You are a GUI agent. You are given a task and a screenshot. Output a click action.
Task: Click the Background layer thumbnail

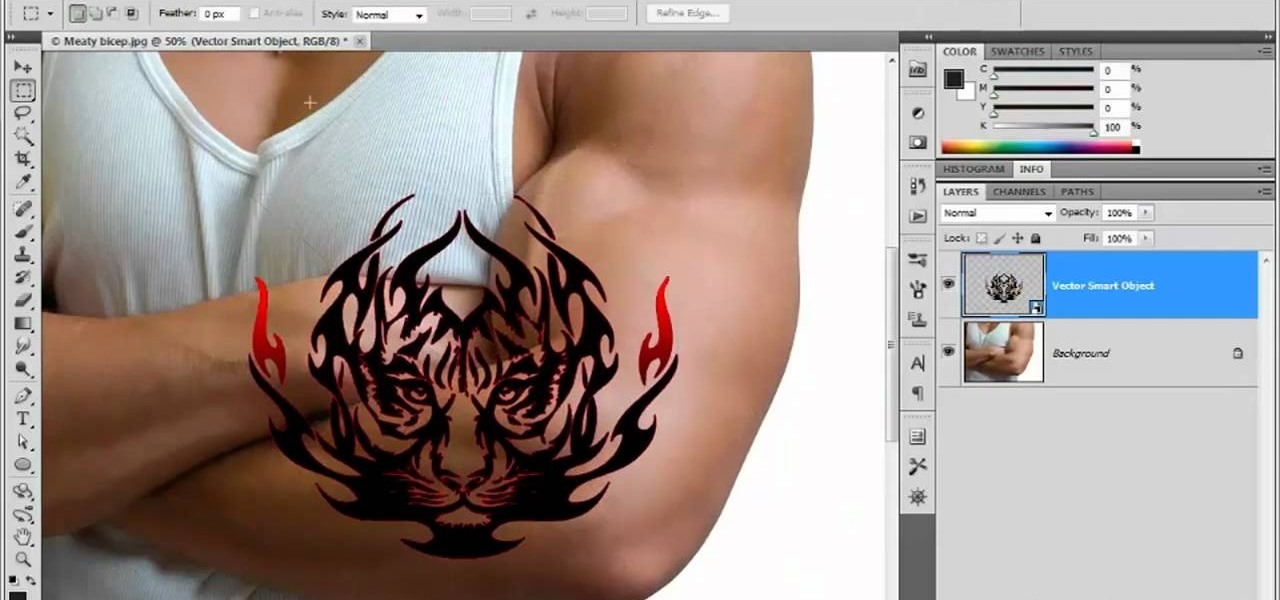pos(1003,352)
